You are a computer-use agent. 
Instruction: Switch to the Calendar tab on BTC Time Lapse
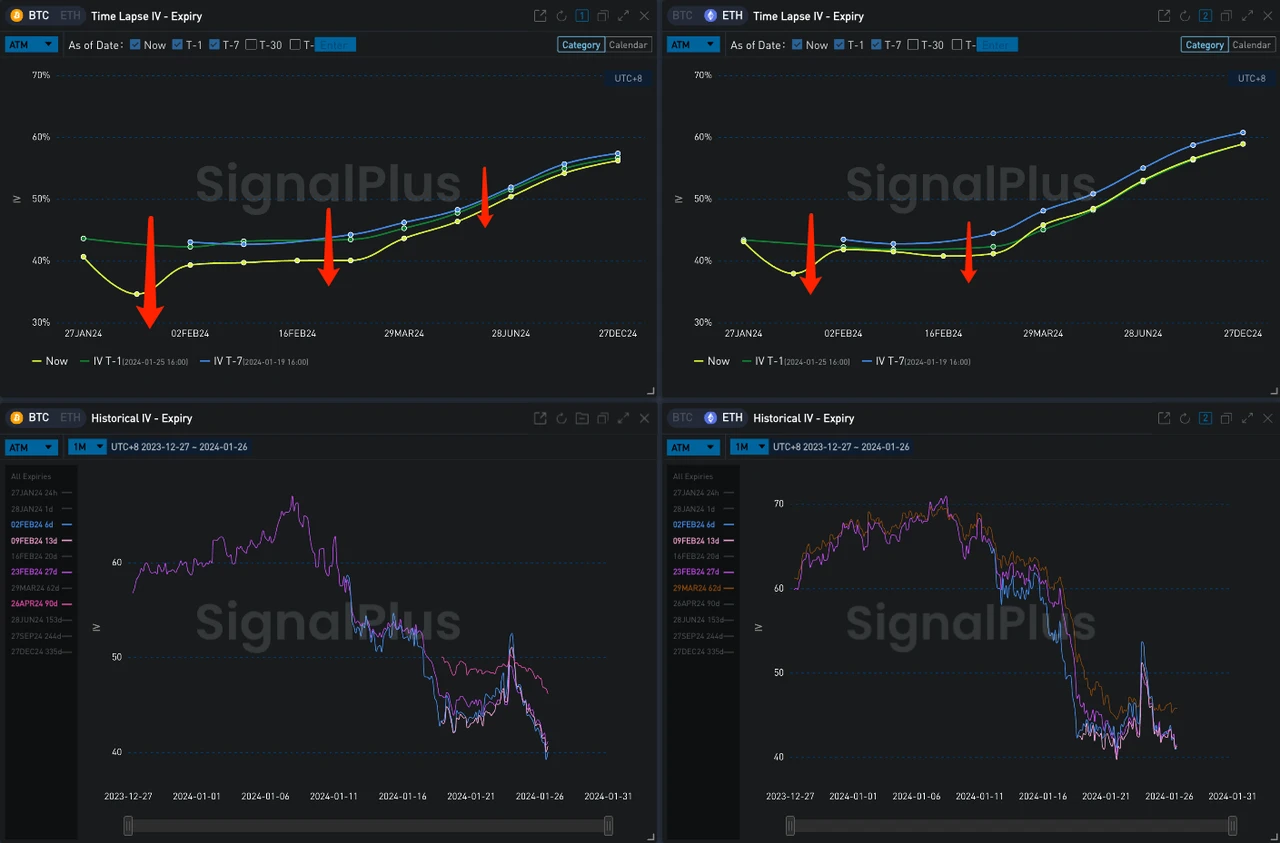(x=628, y=44)
